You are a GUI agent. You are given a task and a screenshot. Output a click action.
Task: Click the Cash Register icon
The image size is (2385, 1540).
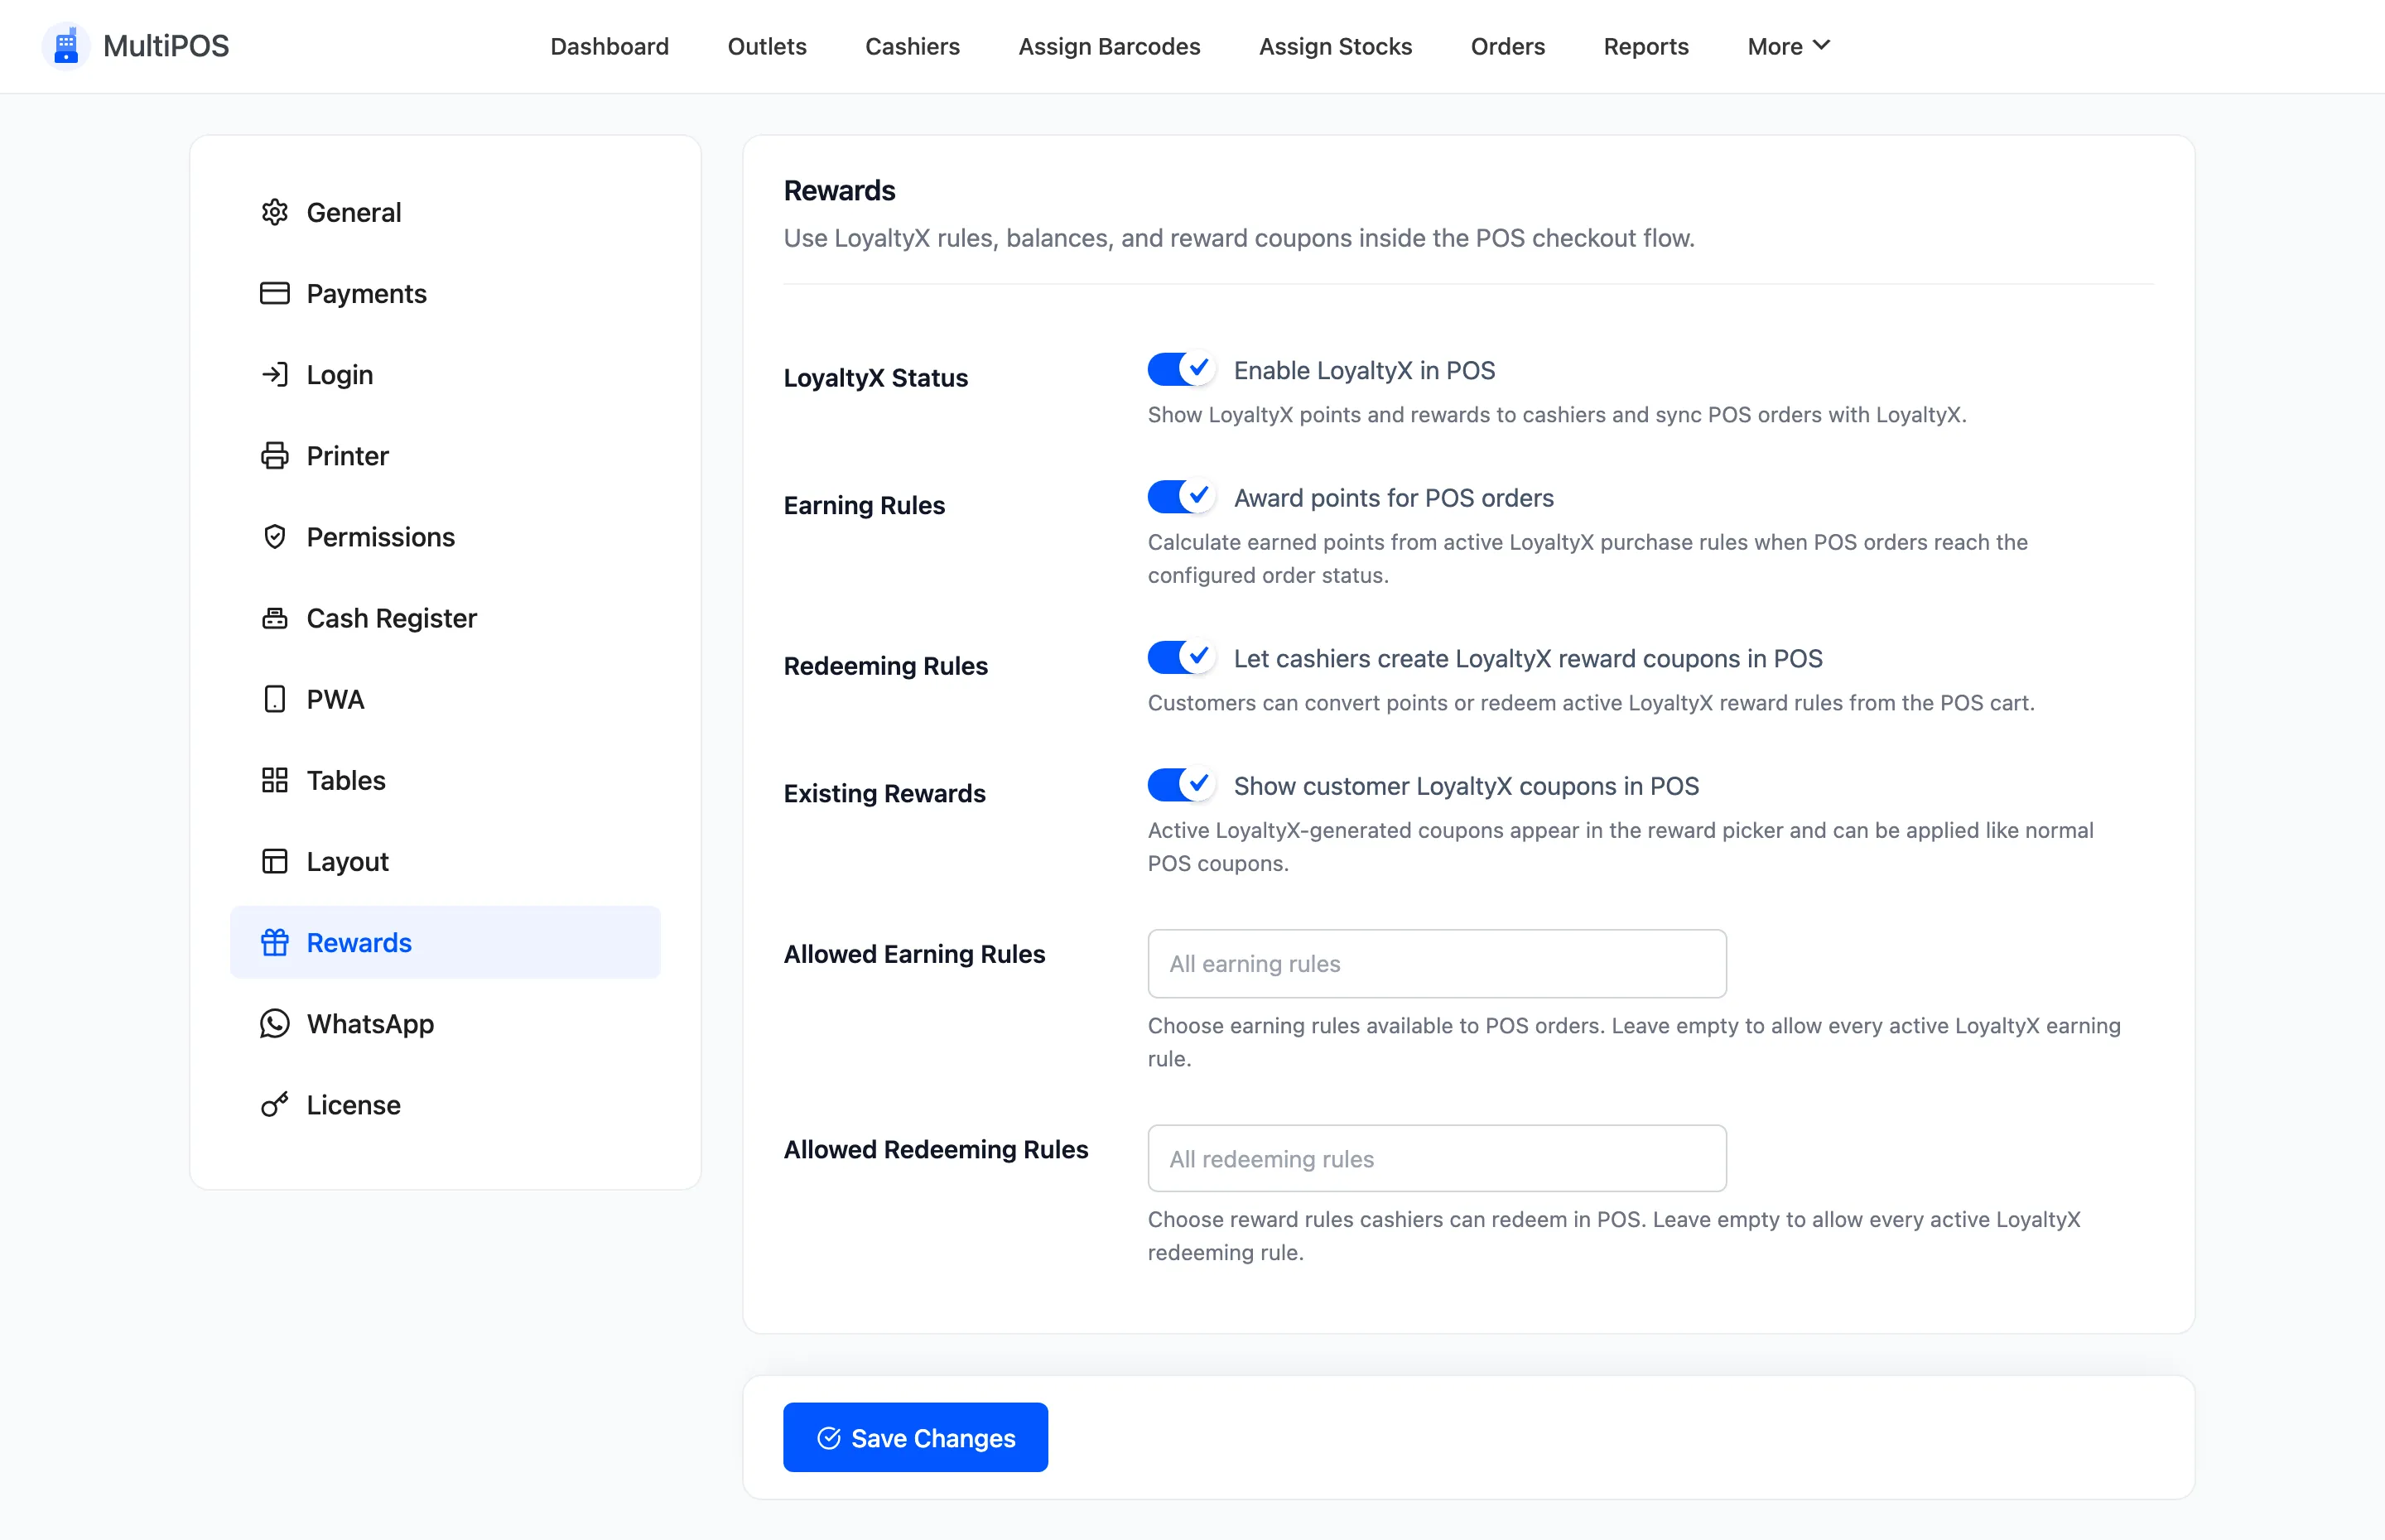pos(274,618)
